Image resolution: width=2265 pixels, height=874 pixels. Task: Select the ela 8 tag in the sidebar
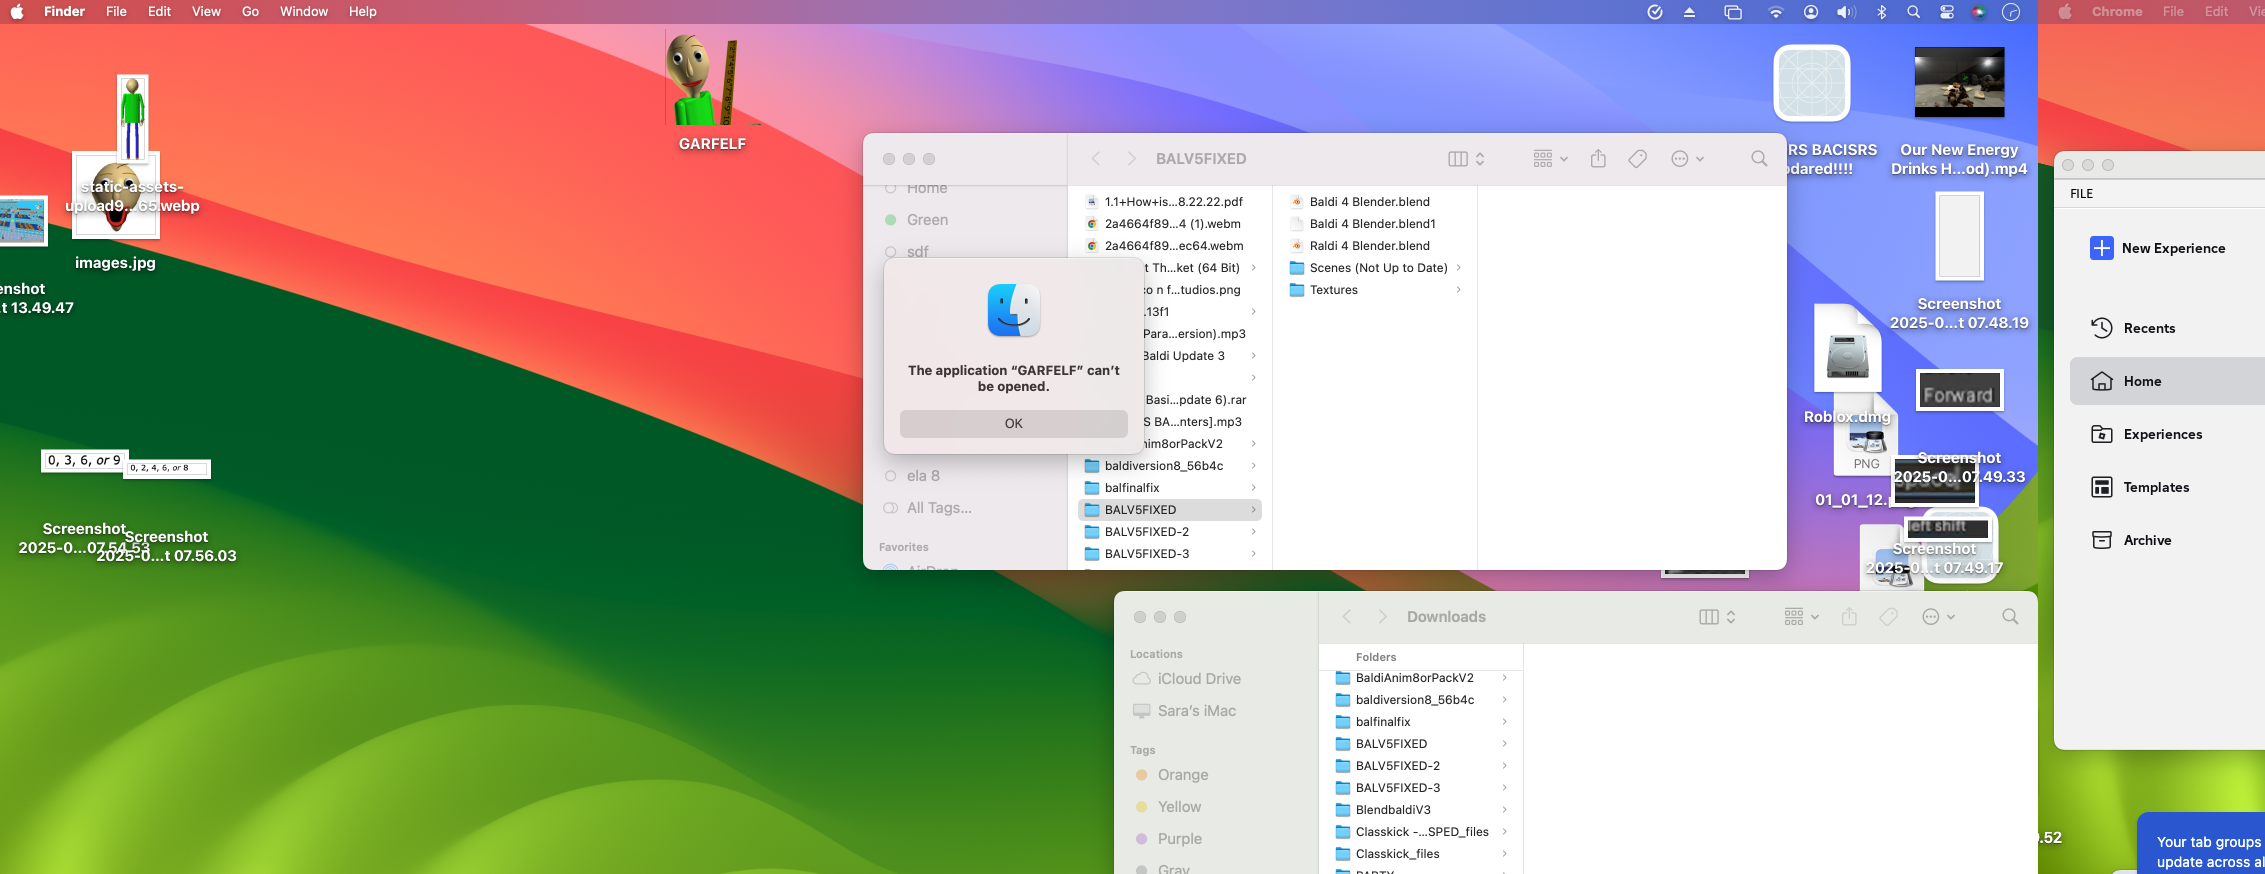[x=923, y=476]
